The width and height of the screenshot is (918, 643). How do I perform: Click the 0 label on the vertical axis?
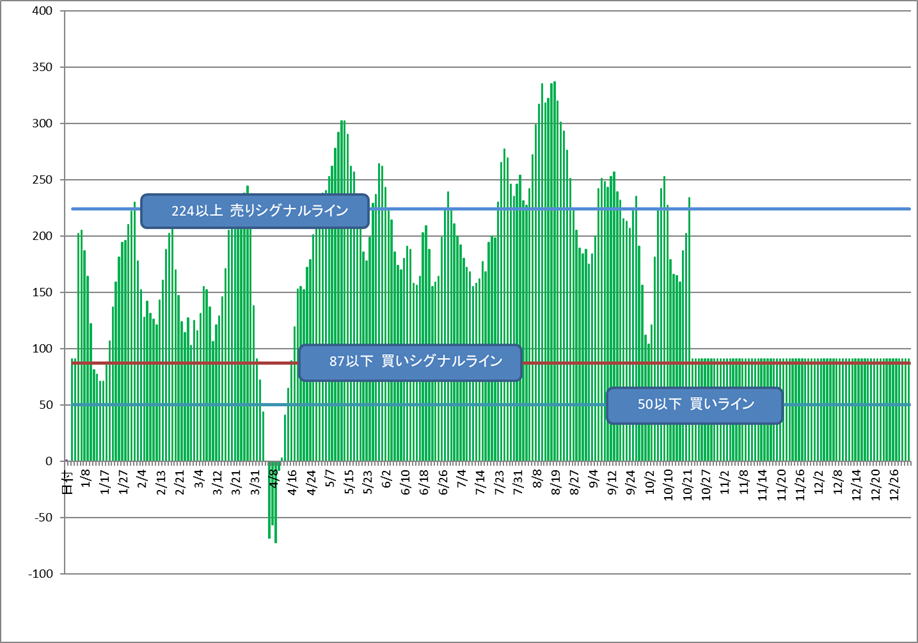51,461
